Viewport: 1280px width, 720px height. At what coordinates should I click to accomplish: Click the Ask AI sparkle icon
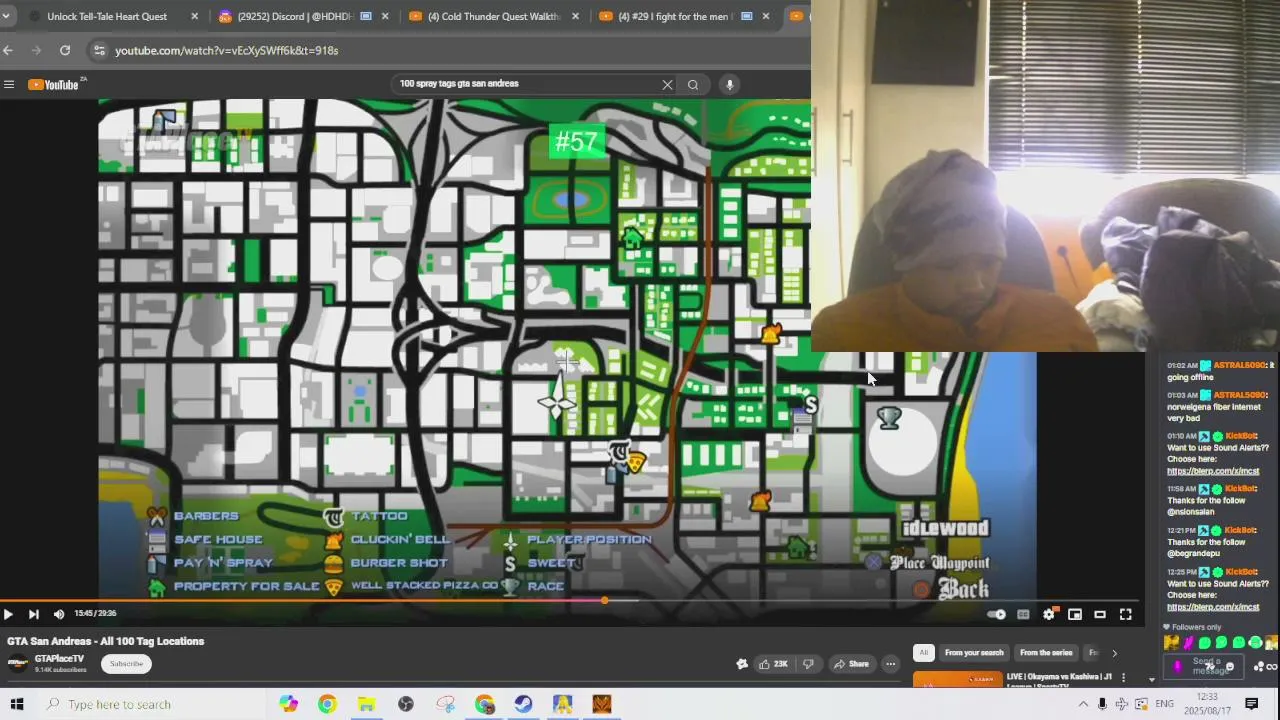741,664
